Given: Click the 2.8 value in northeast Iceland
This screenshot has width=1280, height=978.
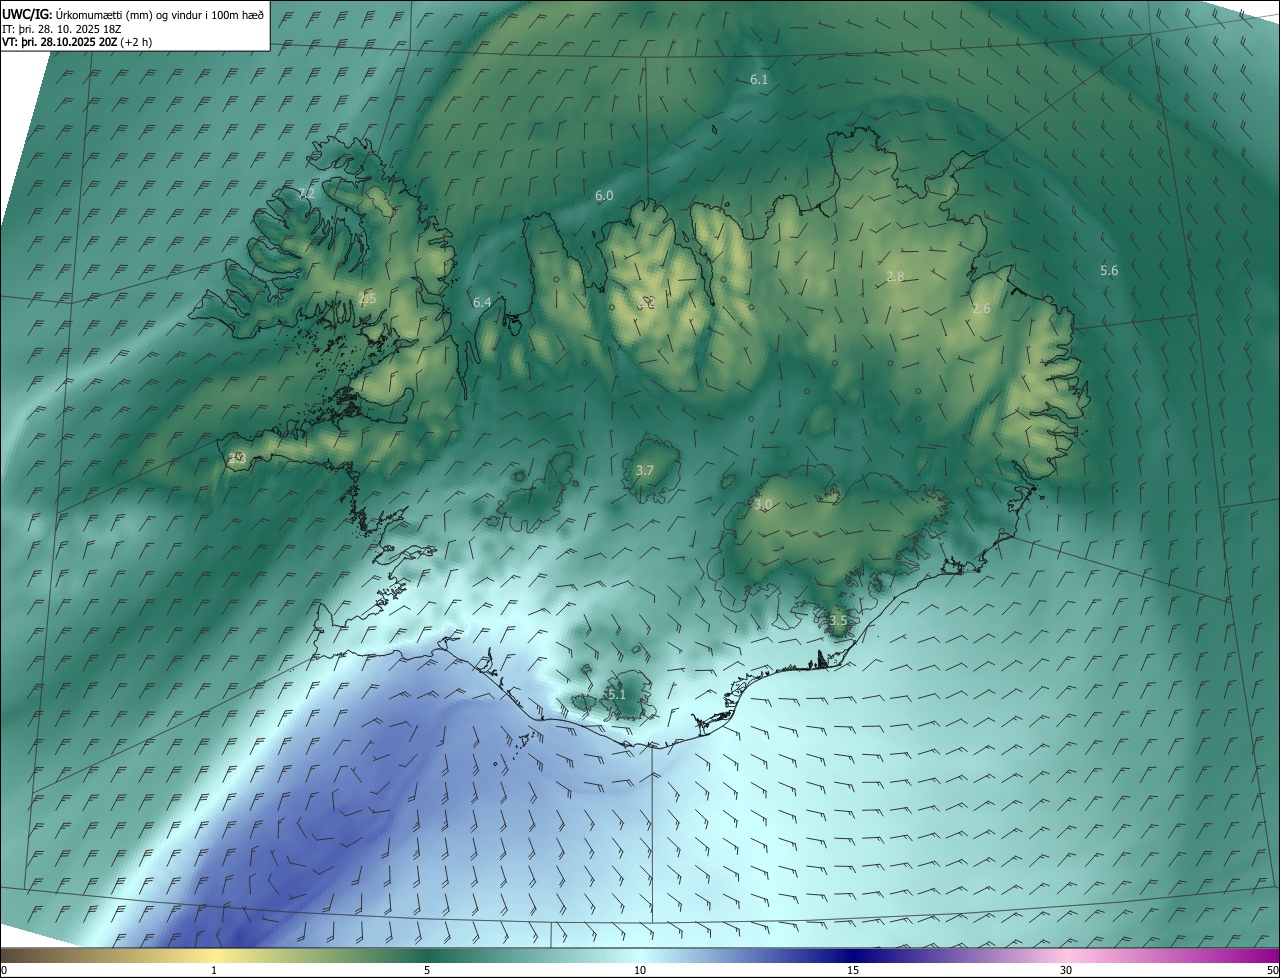Looking at the screenshot, I should click(895, 276).
